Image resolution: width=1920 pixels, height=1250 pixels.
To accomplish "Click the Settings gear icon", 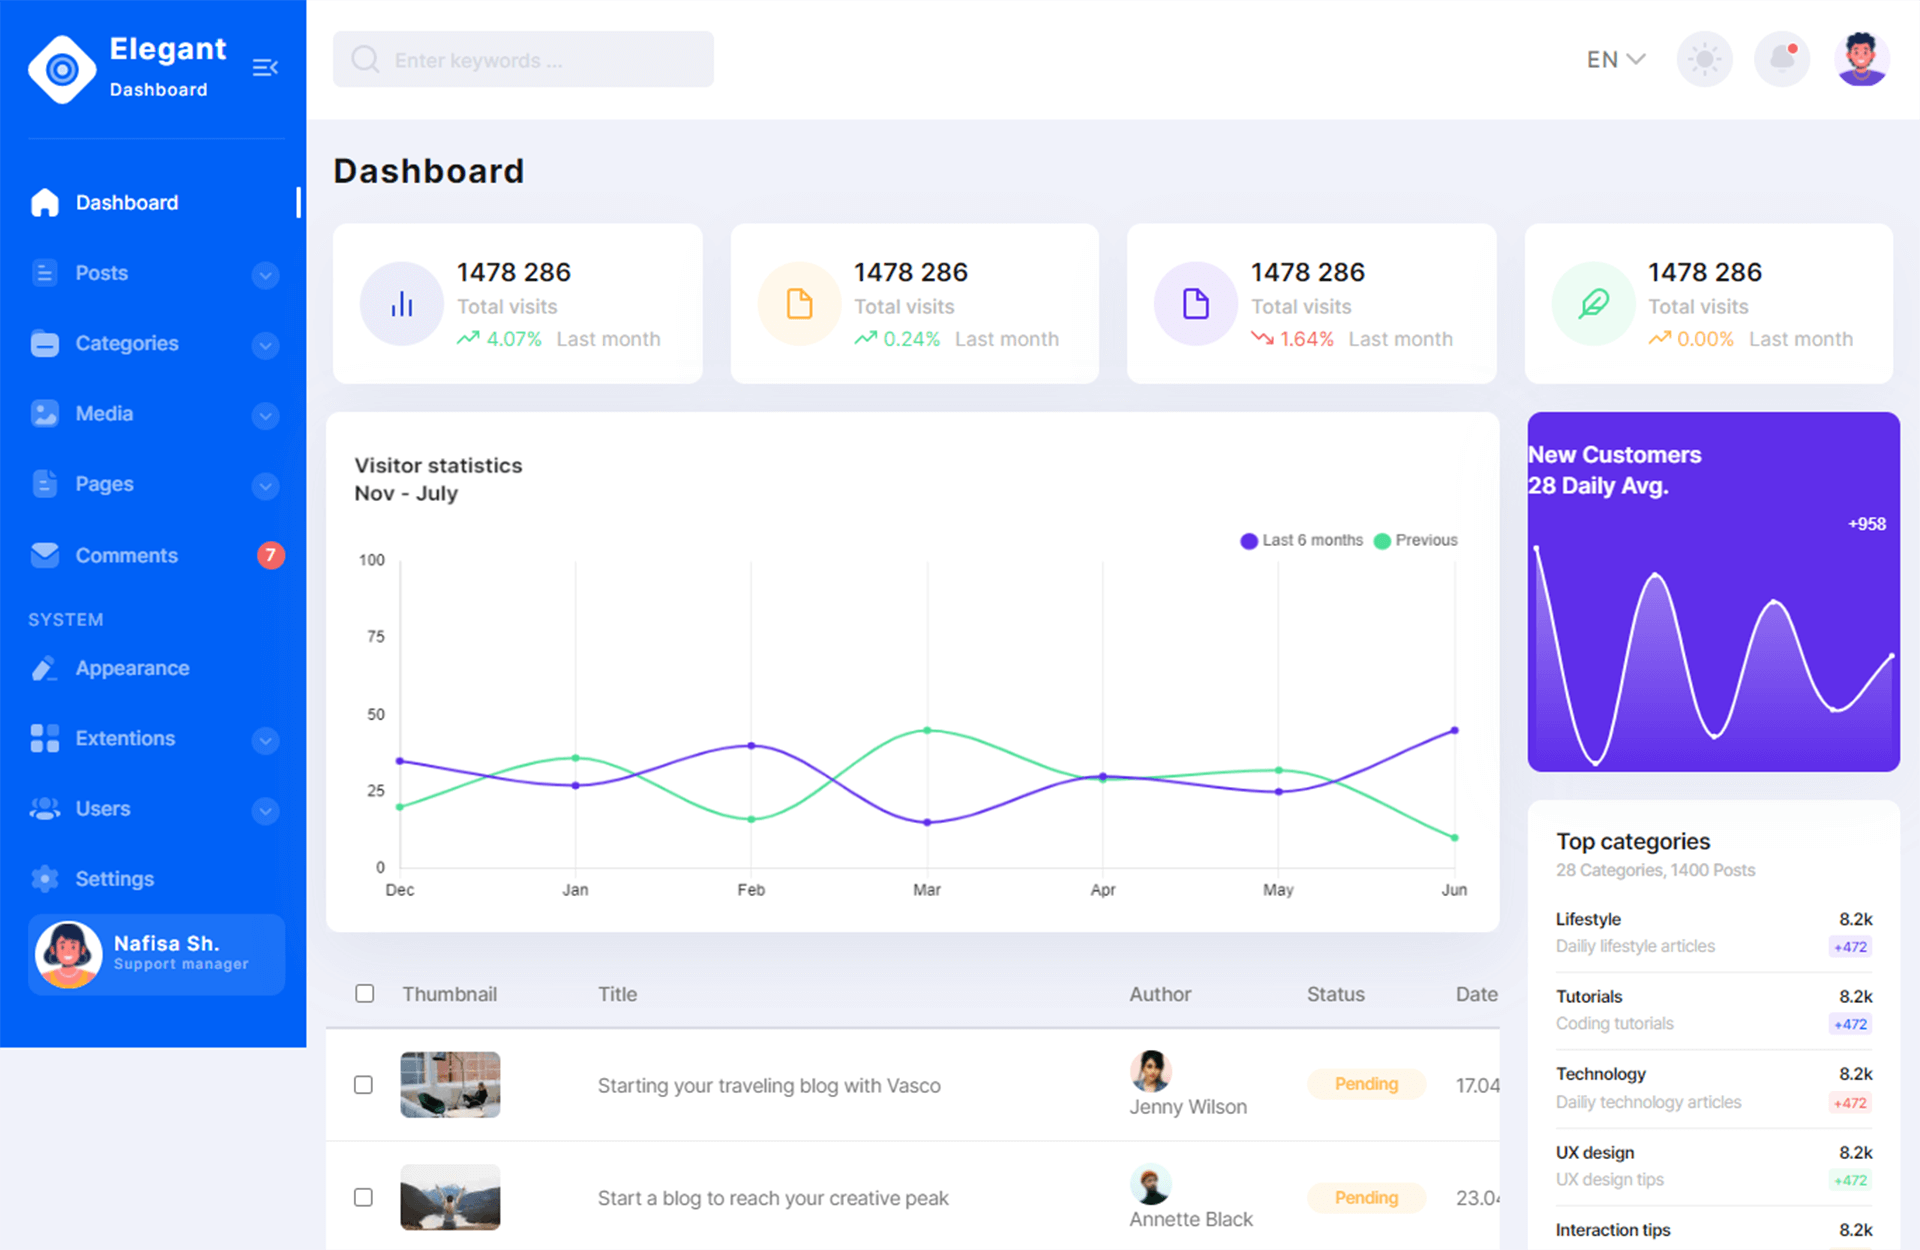I will coord(41,878).
